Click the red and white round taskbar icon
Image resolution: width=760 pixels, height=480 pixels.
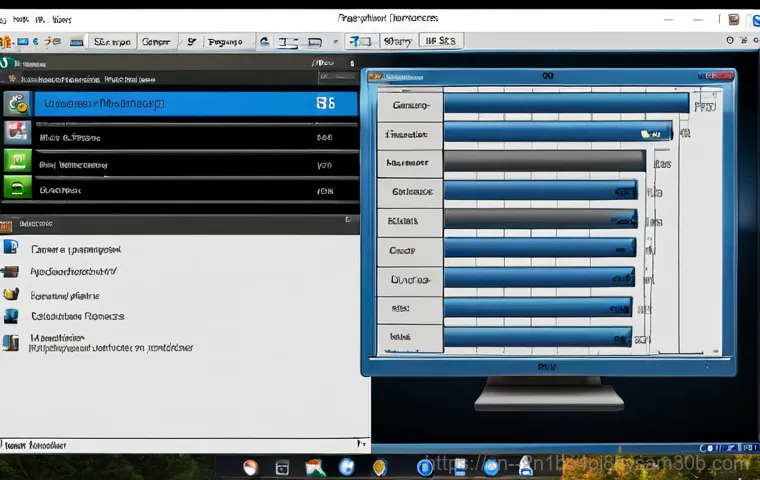pyautogui.click(x=251, y=467)
